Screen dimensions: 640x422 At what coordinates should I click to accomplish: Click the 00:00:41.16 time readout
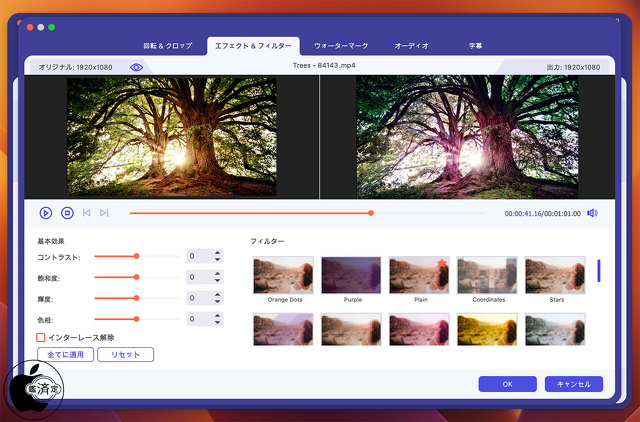(523, 213)
